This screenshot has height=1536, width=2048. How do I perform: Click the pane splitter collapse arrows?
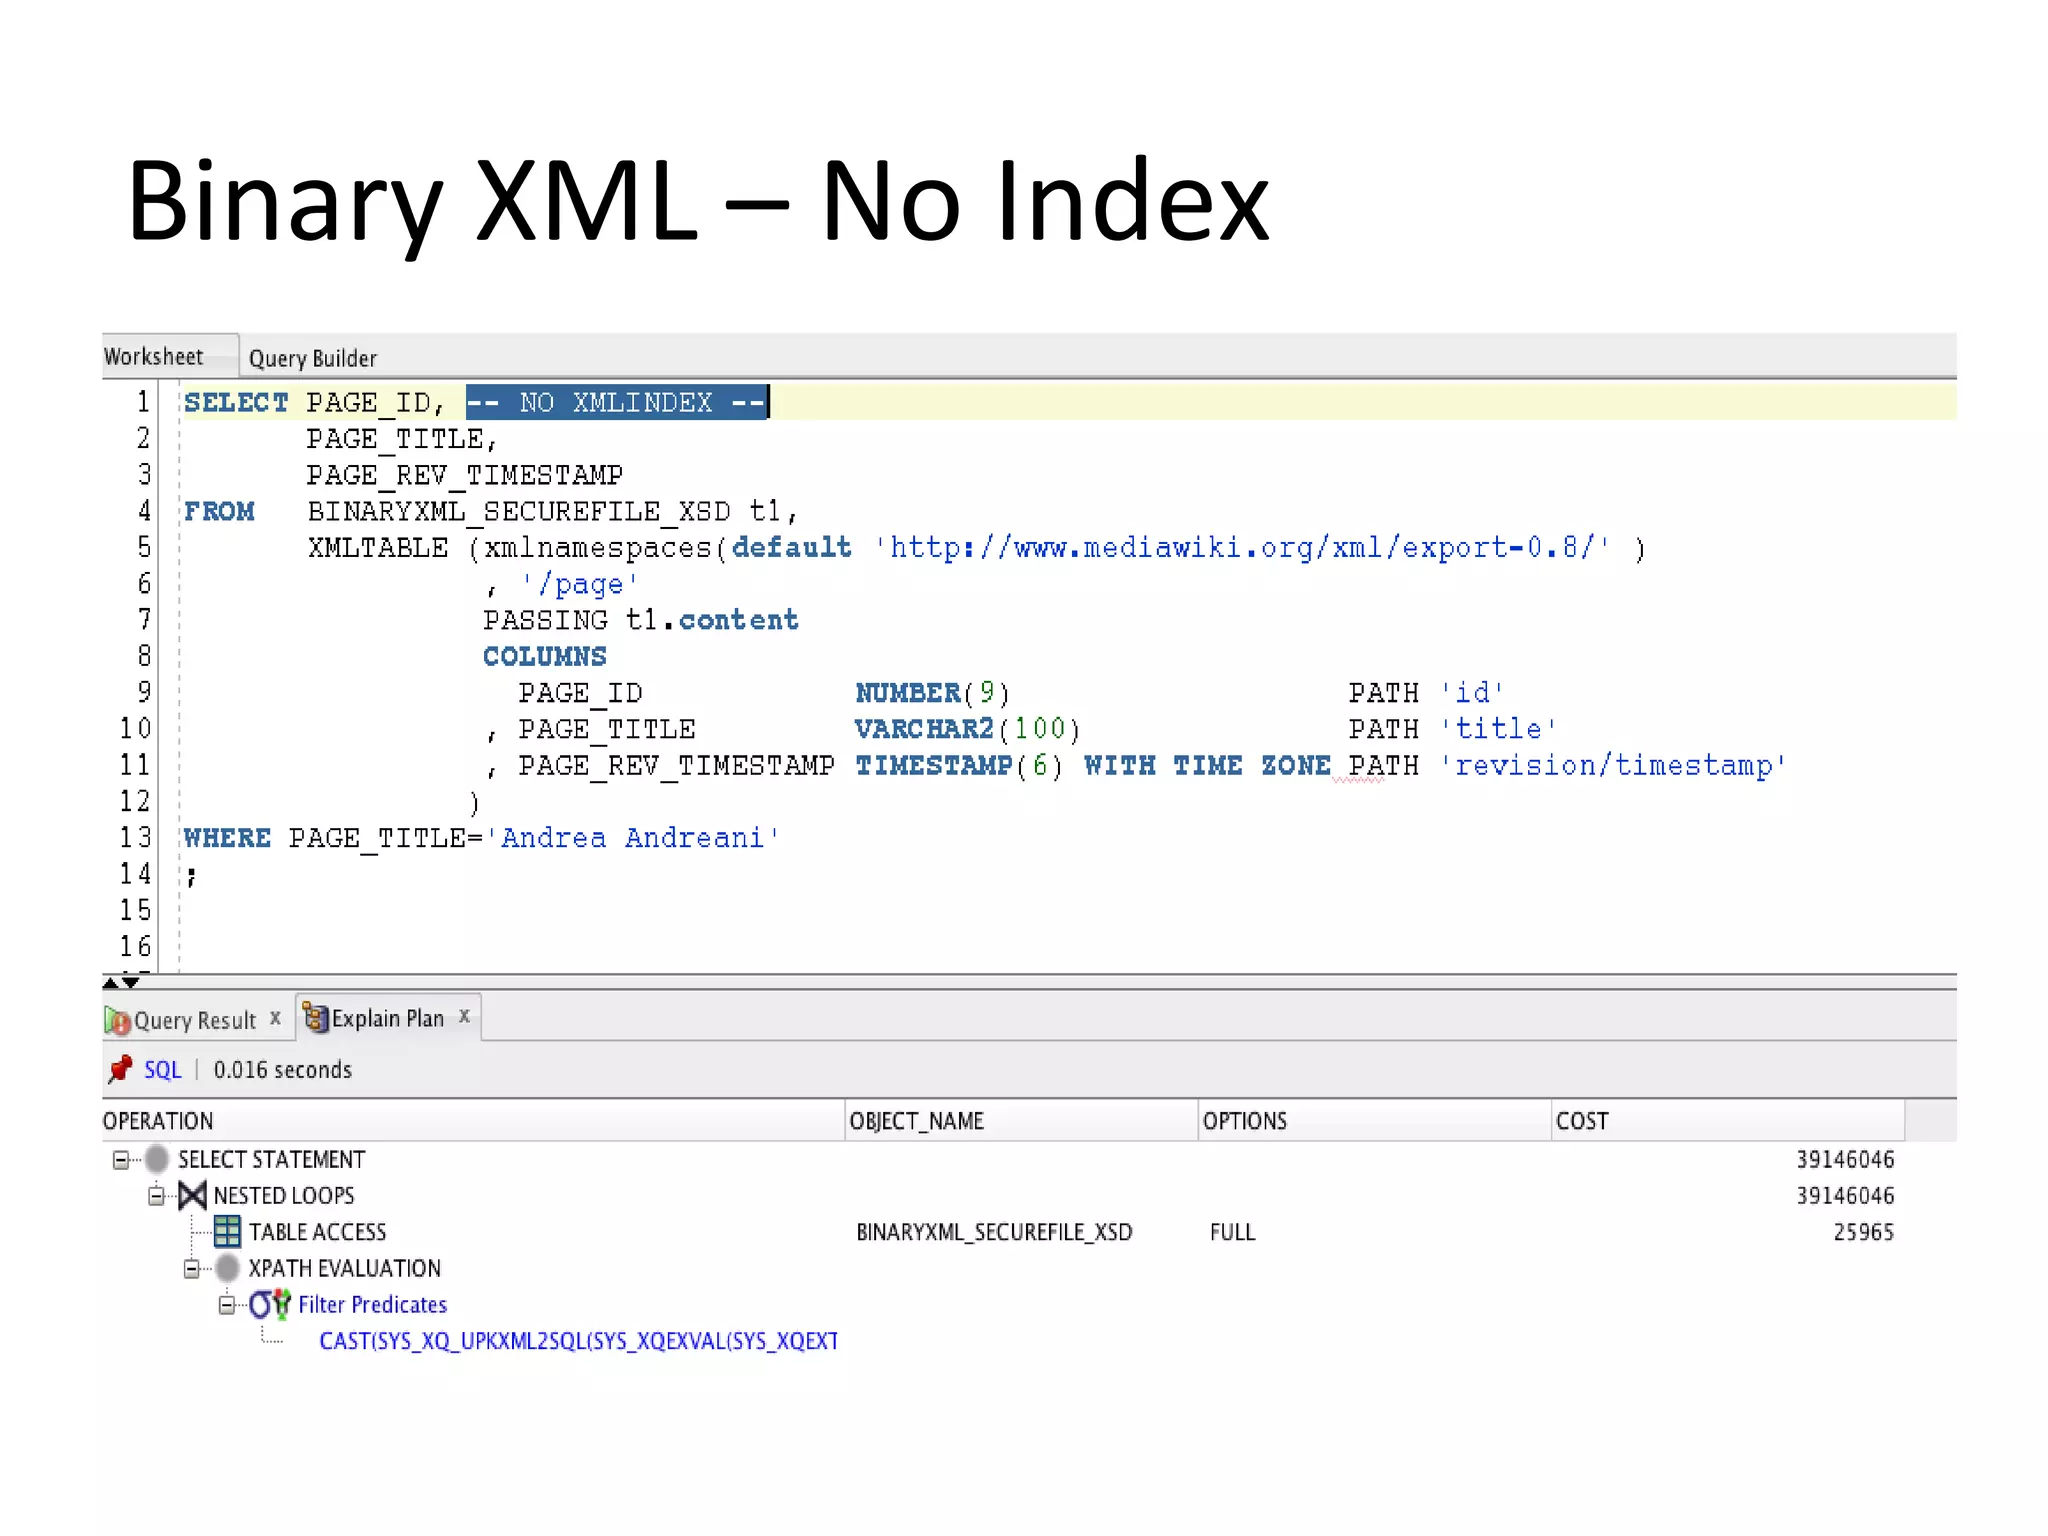tap(120, 982)
